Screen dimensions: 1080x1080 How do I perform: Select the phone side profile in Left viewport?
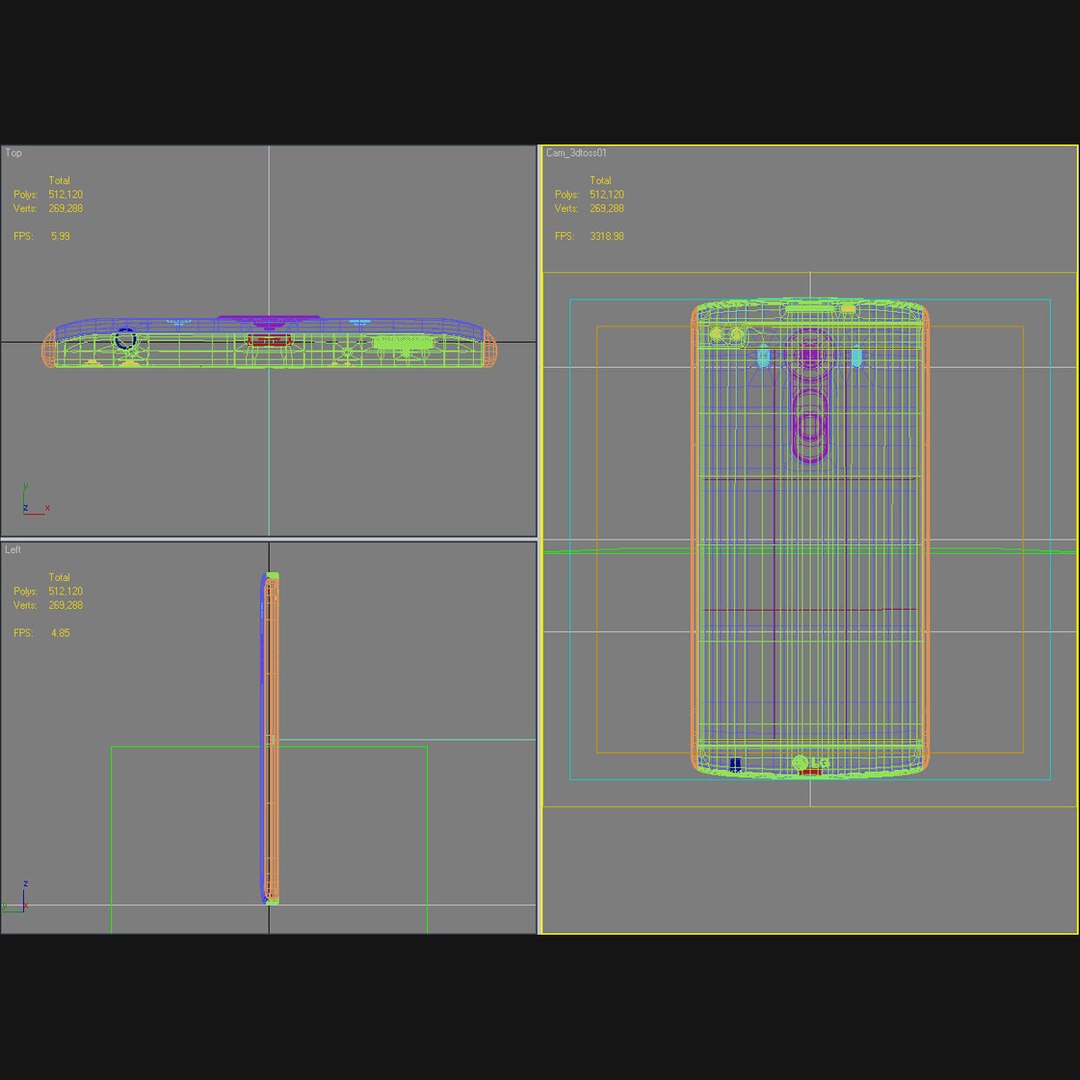270,738
